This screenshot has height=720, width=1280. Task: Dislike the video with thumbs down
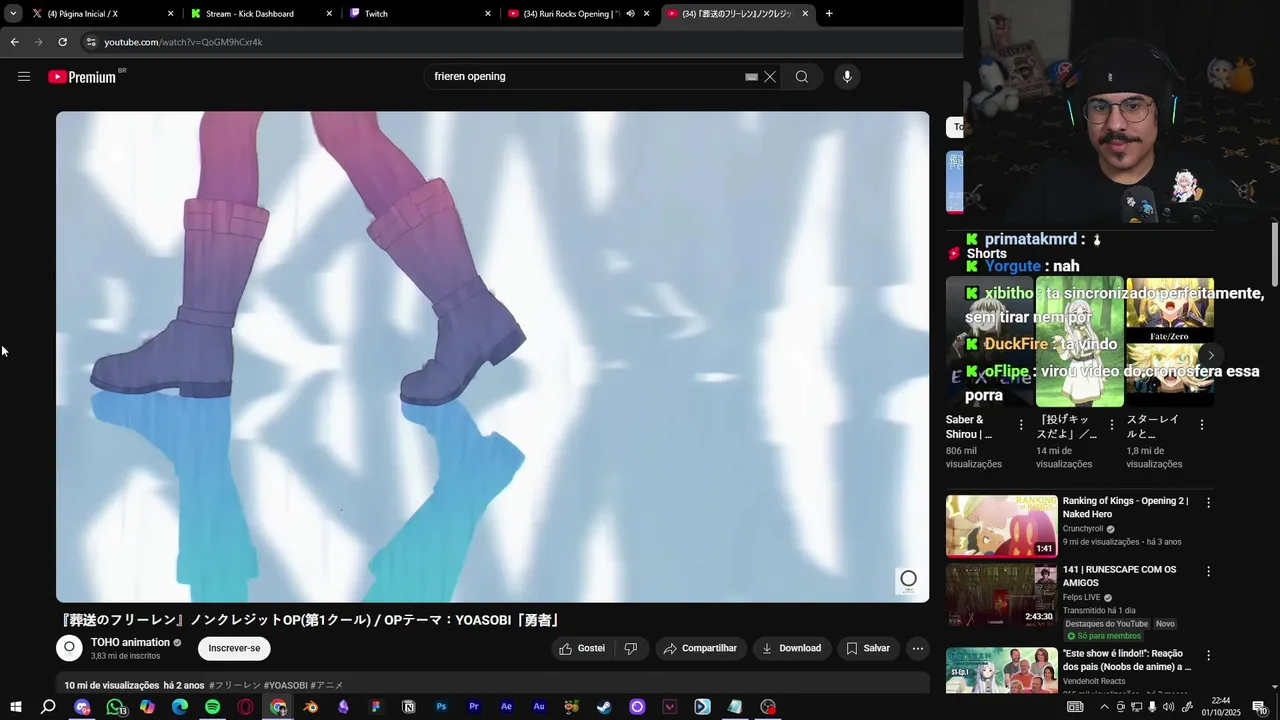[631, 648]
